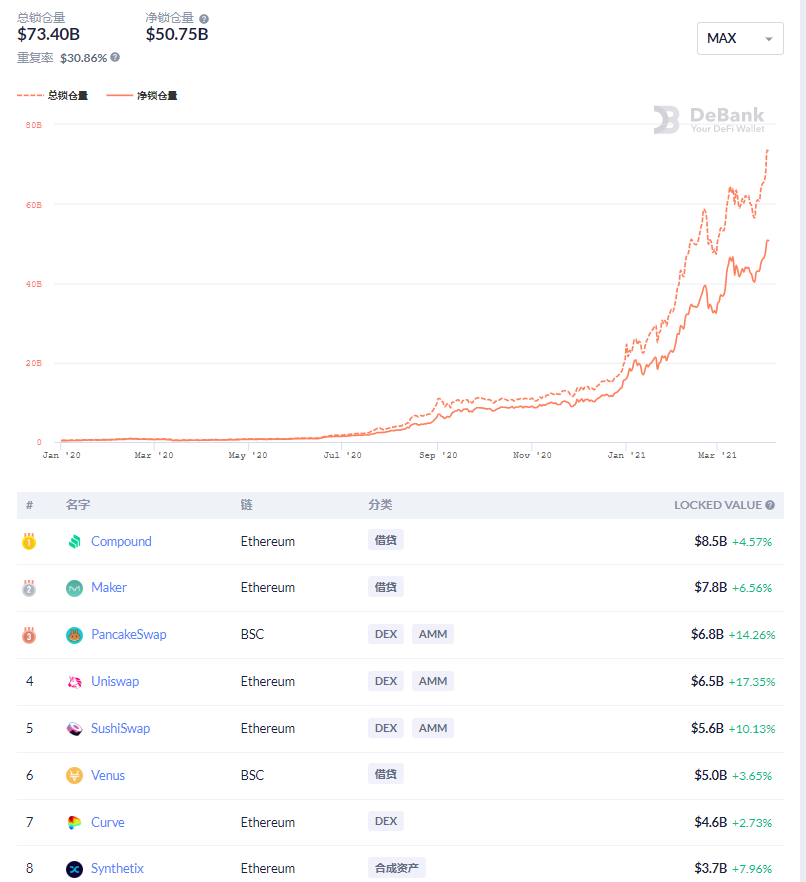Click the 链 column header
Image resolution: width=806 pixels, height=882 pixels.
pos(246,505)
